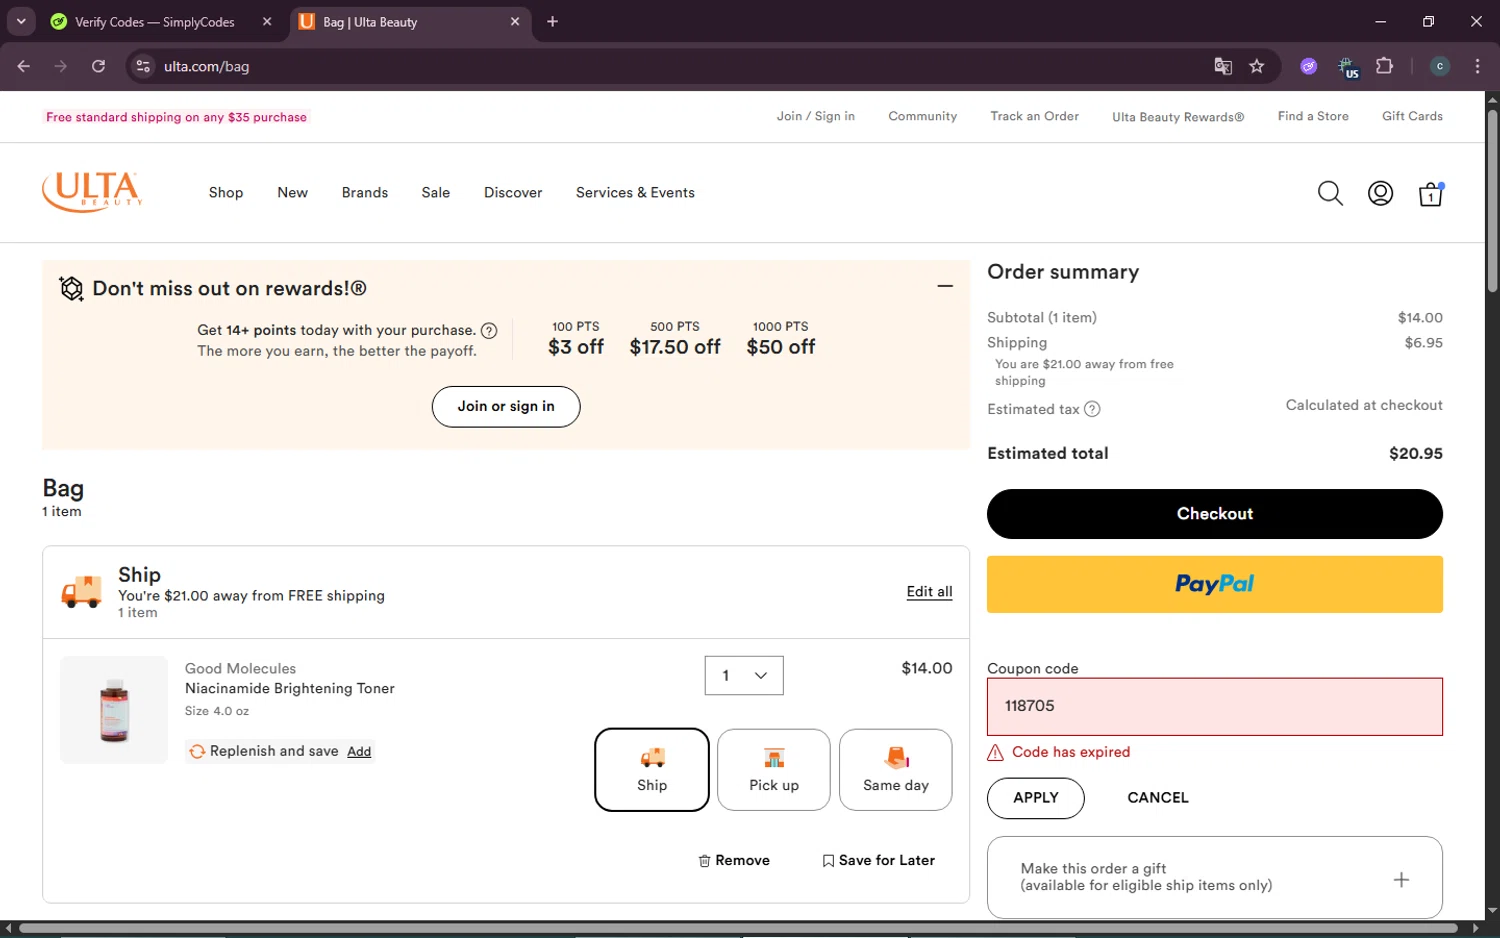Open a new browser tab
1500x938 pixels.
(x=552, y=21)
